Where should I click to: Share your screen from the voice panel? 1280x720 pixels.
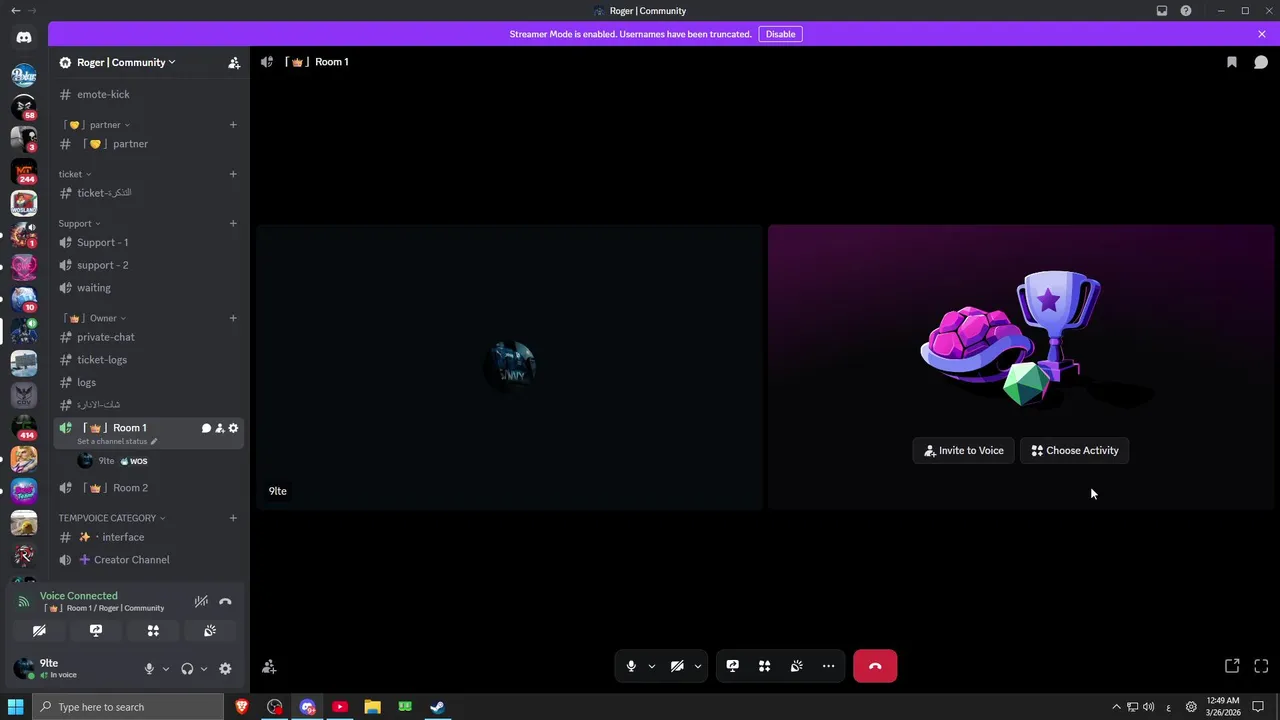pos(96,631)
